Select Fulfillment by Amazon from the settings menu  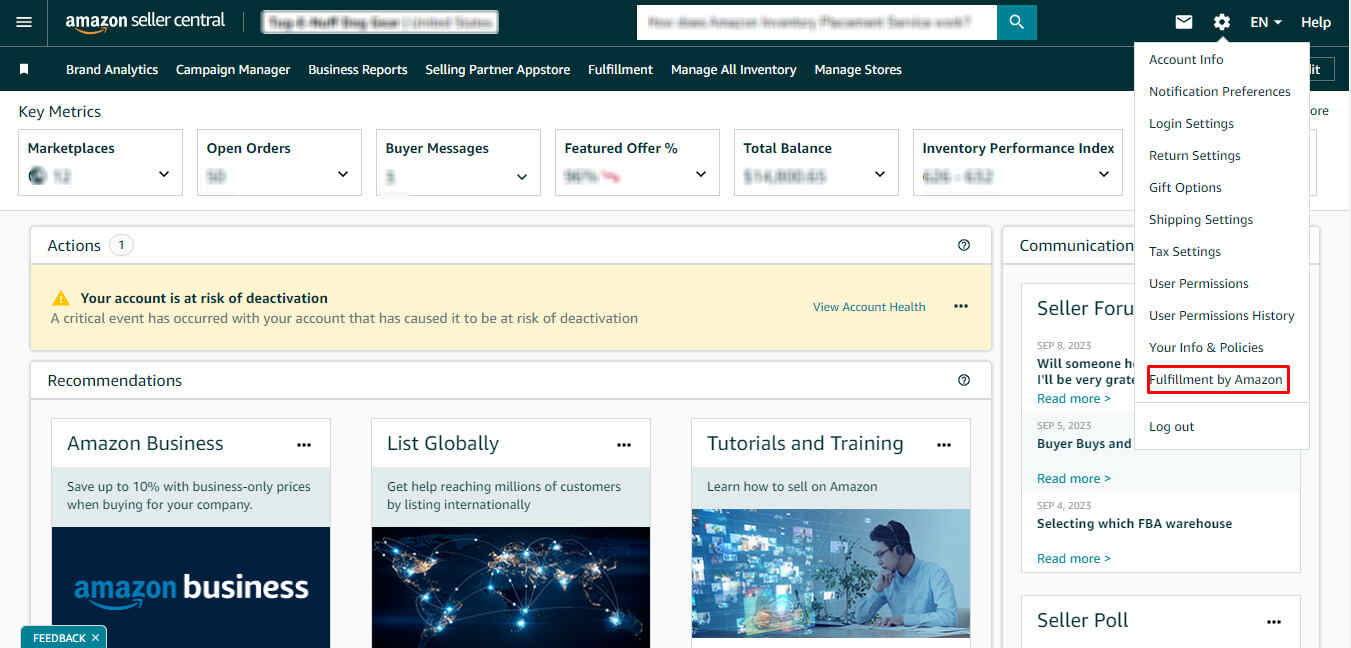coord(1216,379)
